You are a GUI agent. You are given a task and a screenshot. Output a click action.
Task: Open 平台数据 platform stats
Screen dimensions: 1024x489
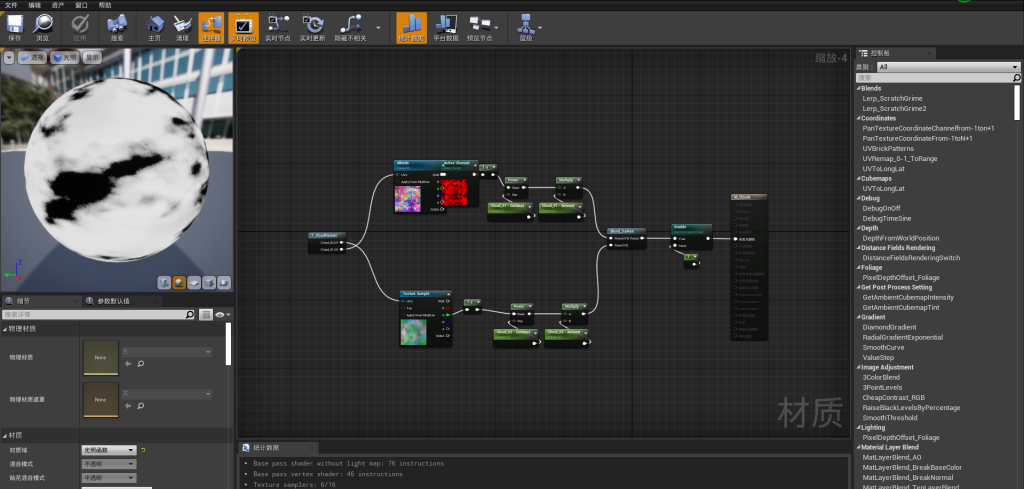446,27
